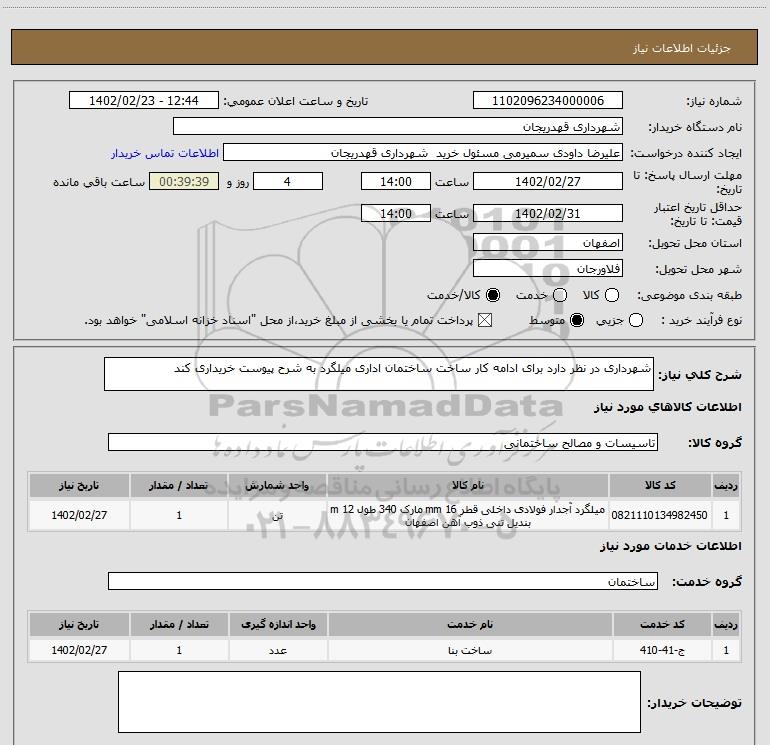This screenshot has width=770, height=745.
Task: Click the response deadline date 1402/02/27 field
Action: pos(548,181)
